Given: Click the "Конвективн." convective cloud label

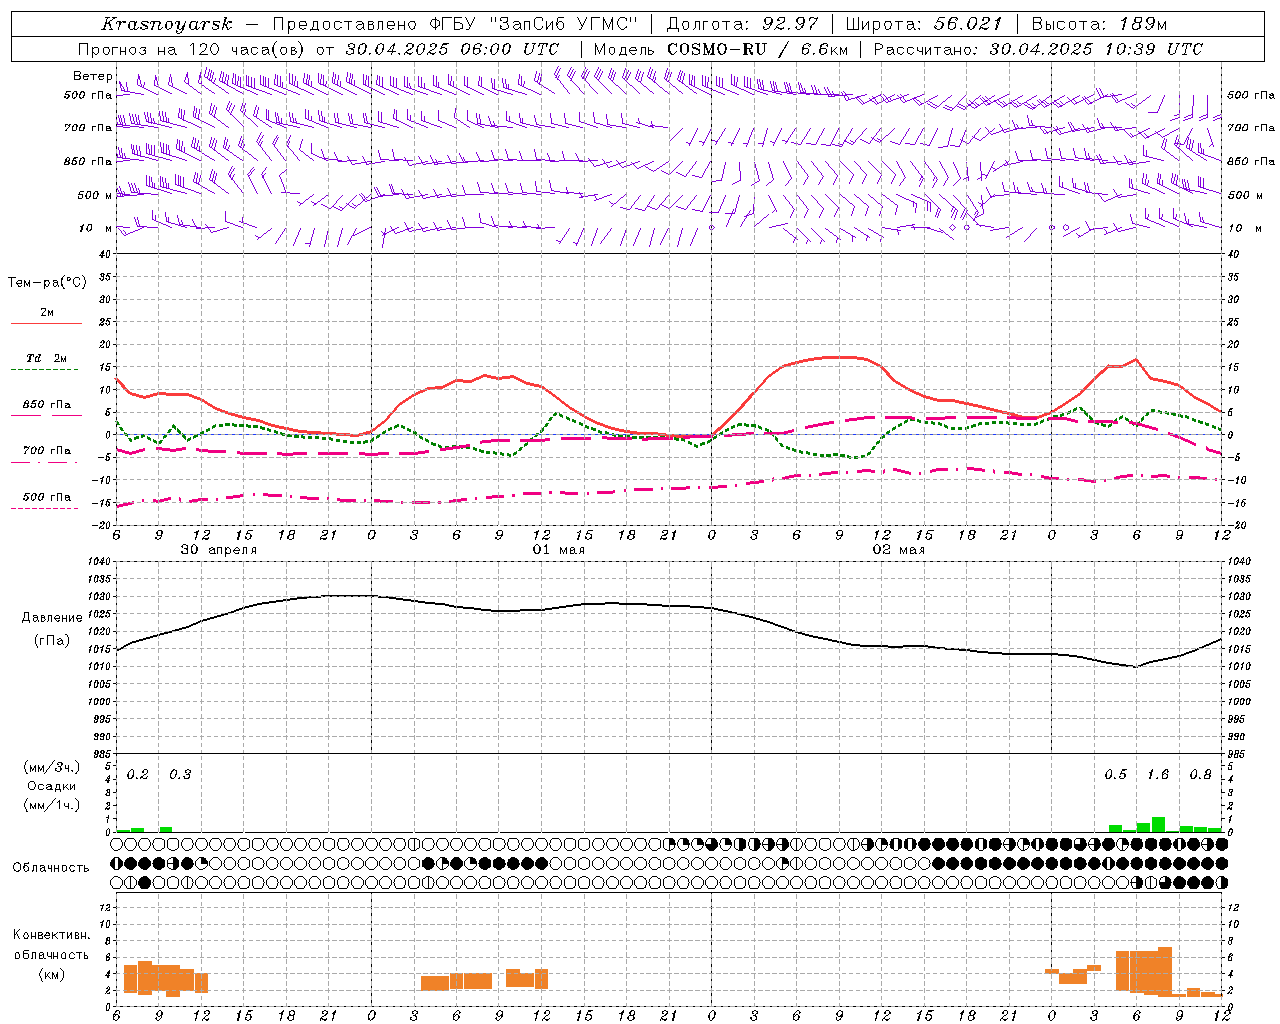Looking at the screenshot, I should pos(51,935).
